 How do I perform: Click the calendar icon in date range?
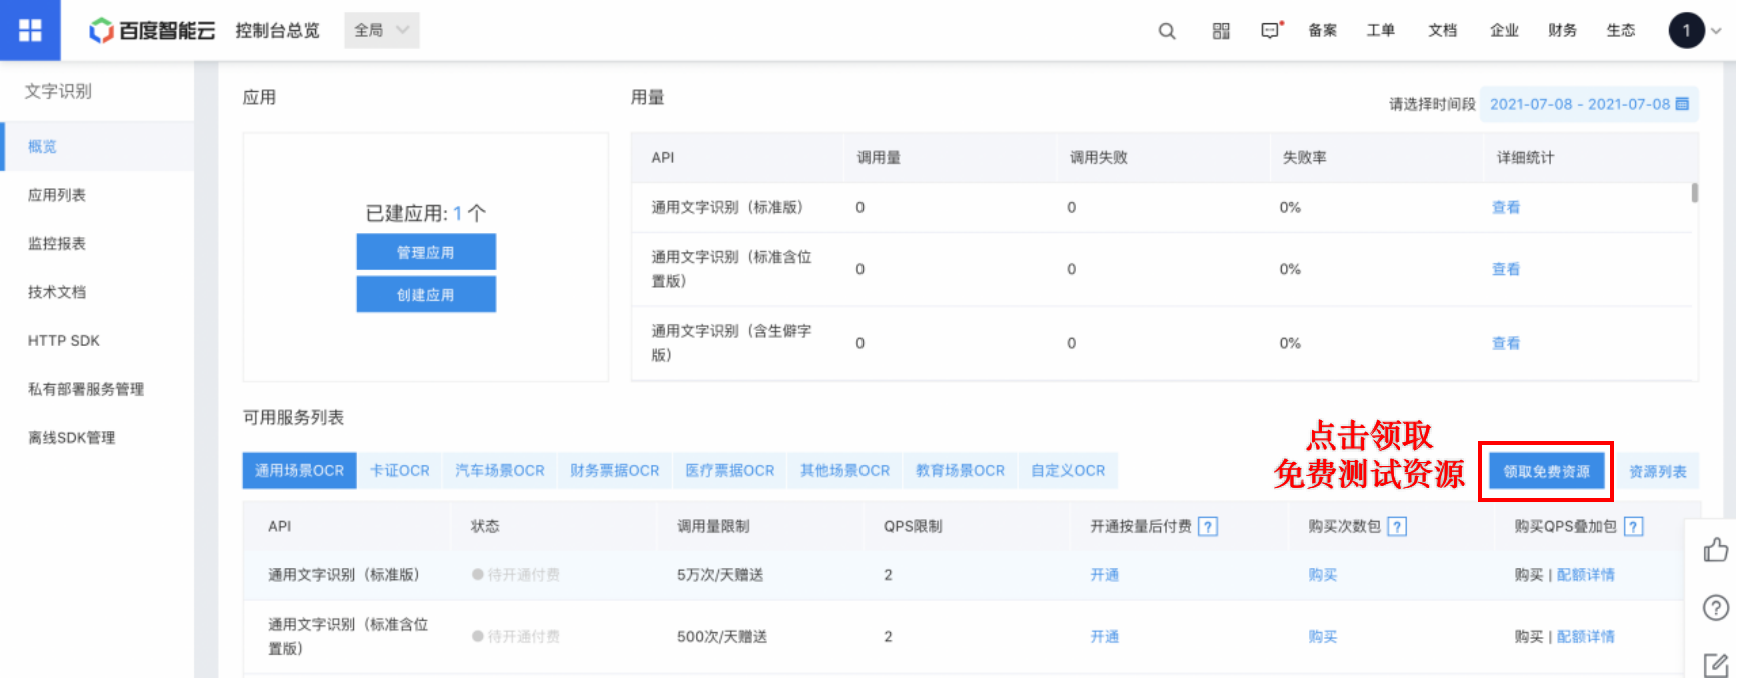[1682, 104]
